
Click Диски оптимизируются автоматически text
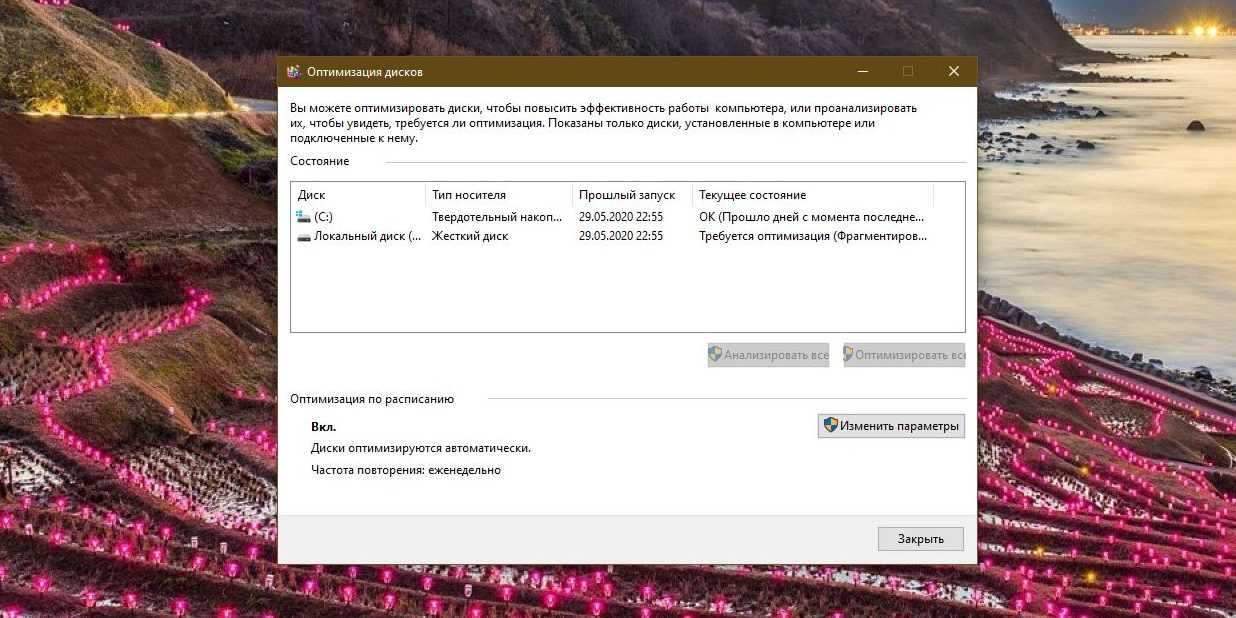pos(421,448)
